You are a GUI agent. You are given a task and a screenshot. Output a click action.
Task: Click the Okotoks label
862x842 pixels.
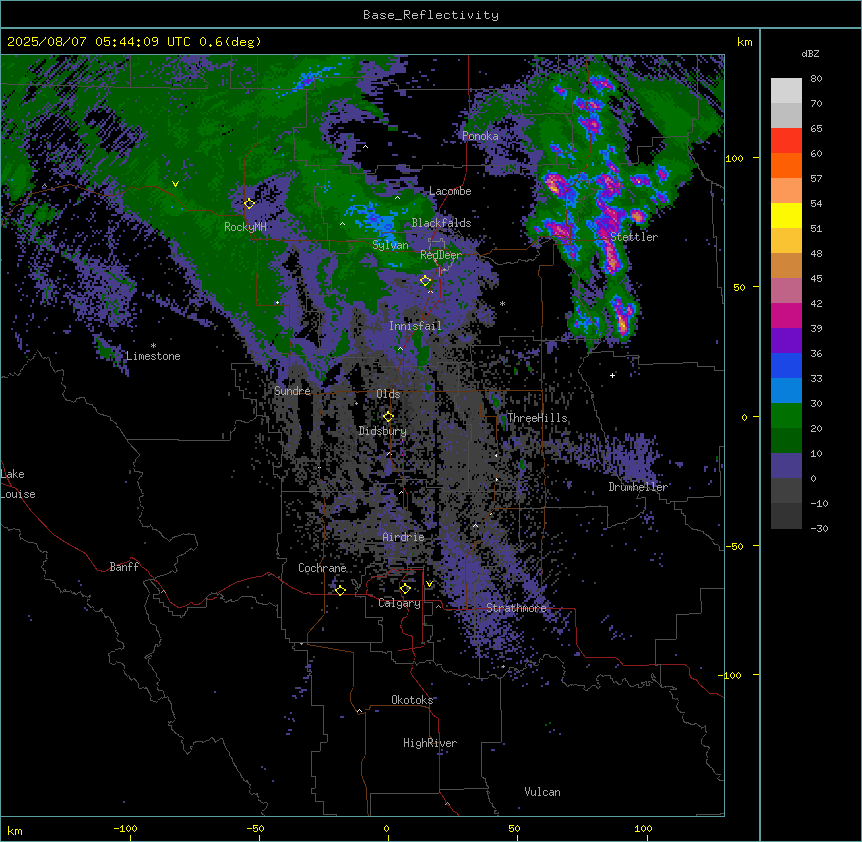pyautogui.click(x=412, y=700)
